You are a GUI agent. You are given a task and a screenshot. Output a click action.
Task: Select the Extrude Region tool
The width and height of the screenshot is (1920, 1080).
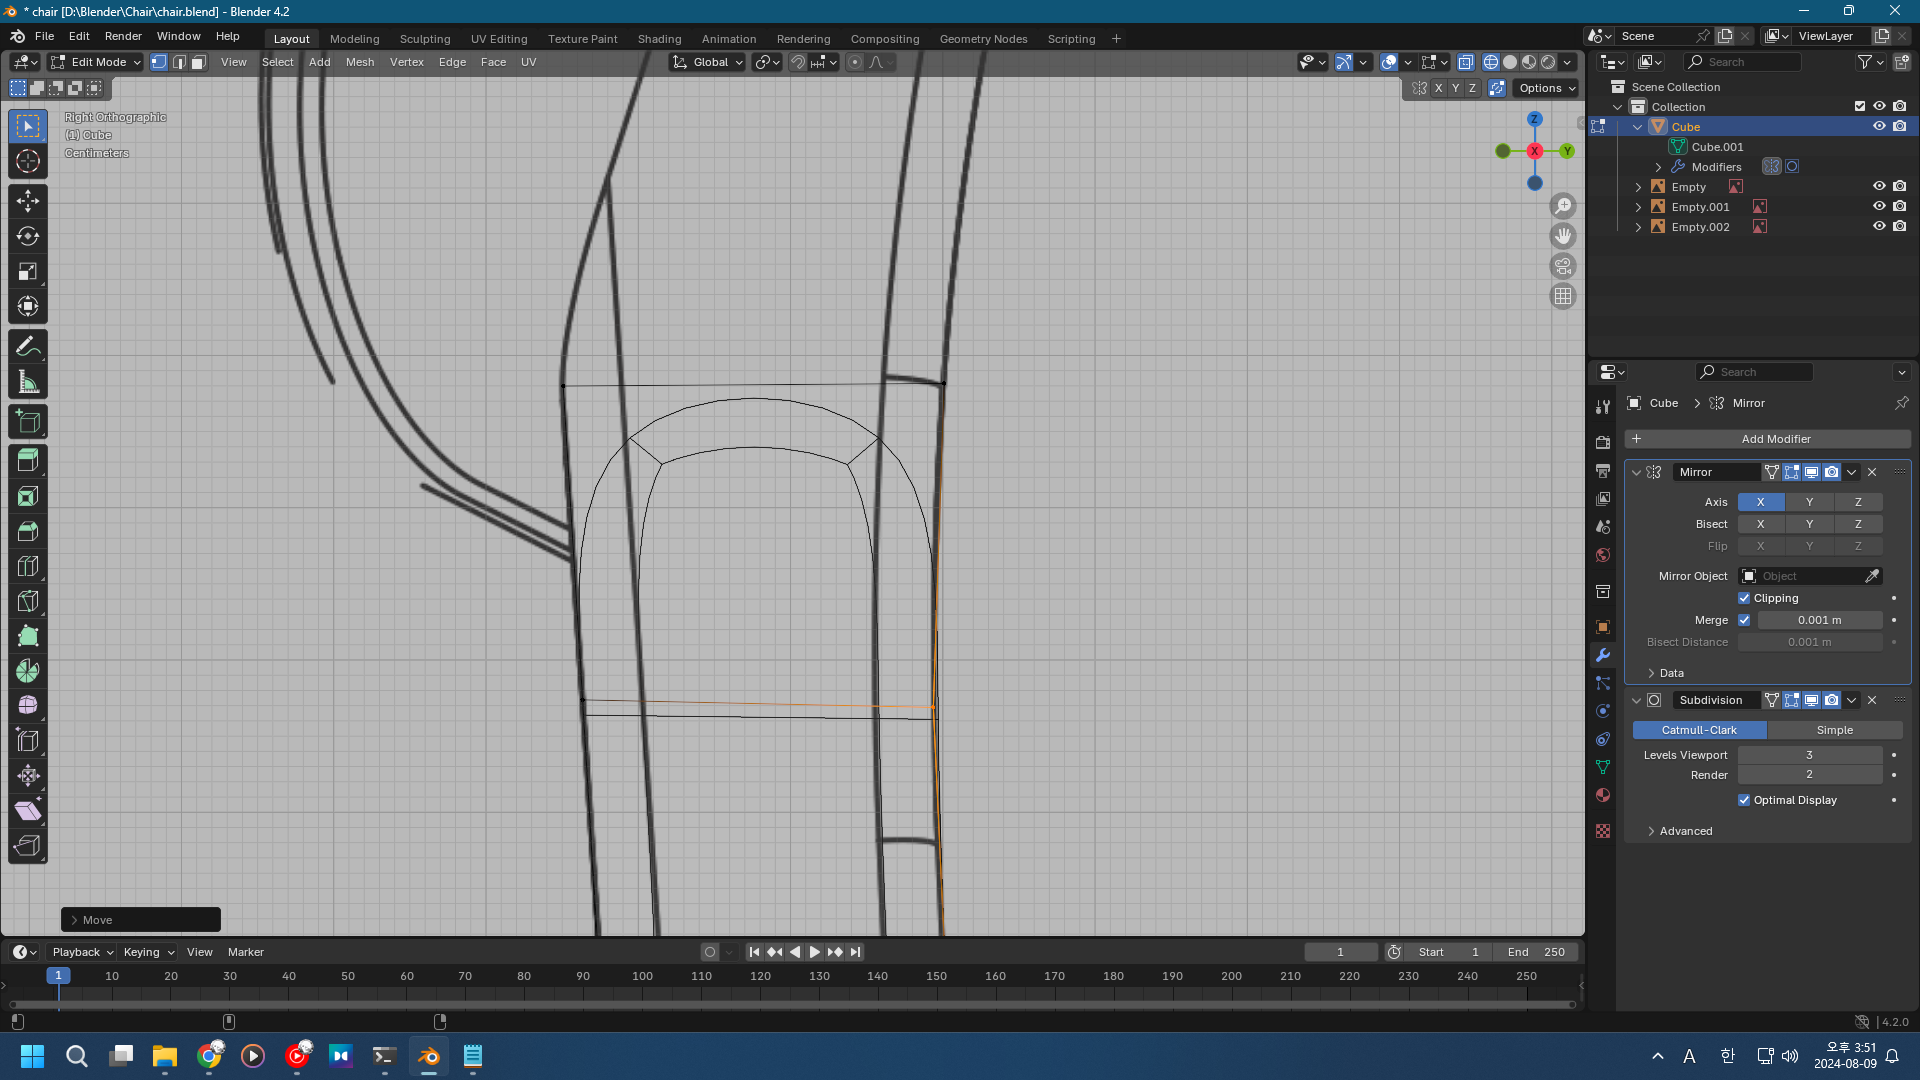coord(28,461)
